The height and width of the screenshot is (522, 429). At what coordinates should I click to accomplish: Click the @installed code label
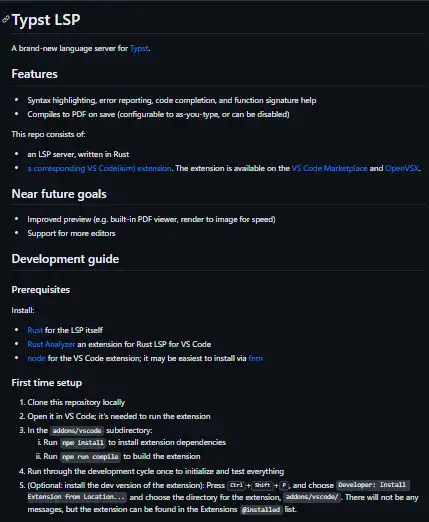click(x=261, y=510)
